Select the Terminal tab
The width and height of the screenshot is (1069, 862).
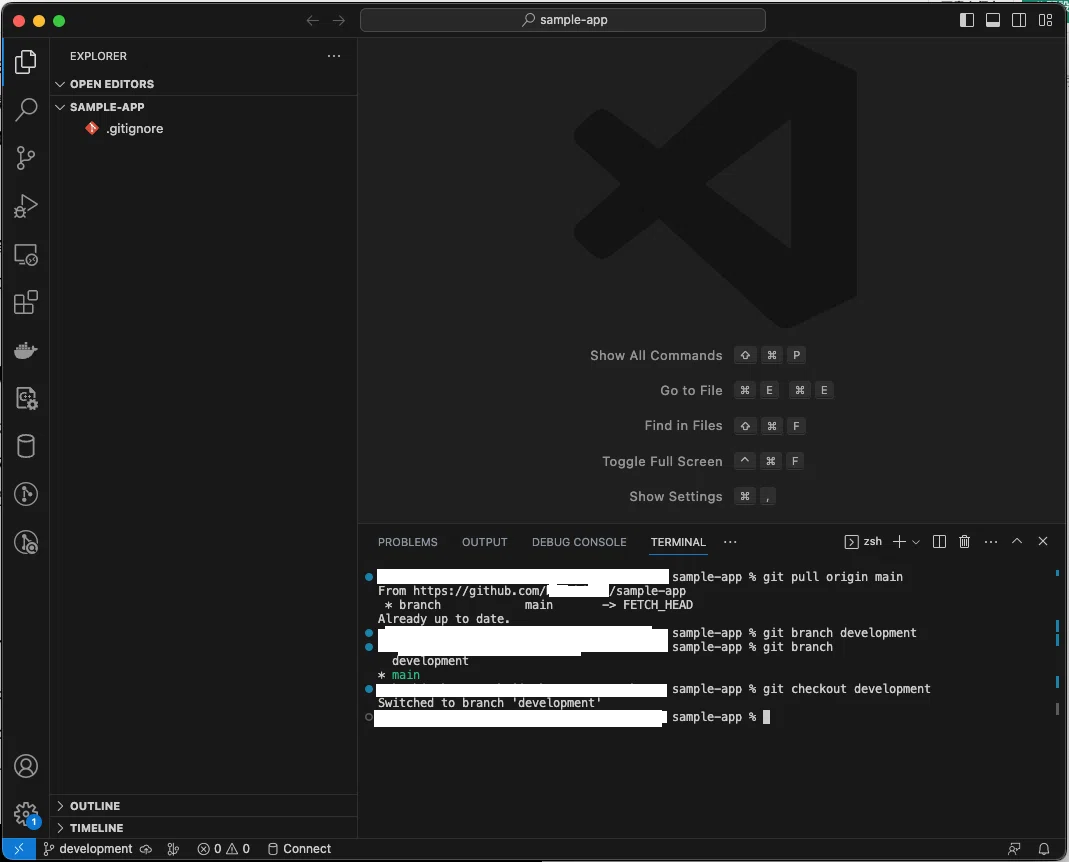tap(678, 542)
